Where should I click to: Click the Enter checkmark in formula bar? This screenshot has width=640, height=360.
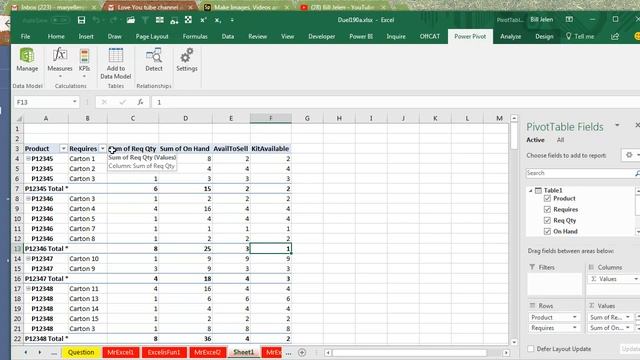(122, 102)
